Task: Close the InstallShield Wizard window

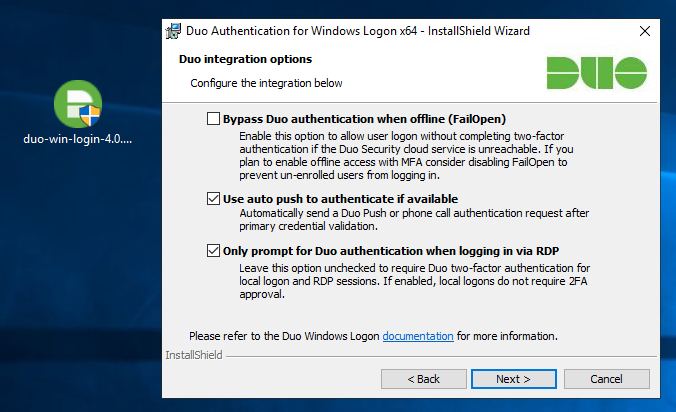Action: pos(645,31)
